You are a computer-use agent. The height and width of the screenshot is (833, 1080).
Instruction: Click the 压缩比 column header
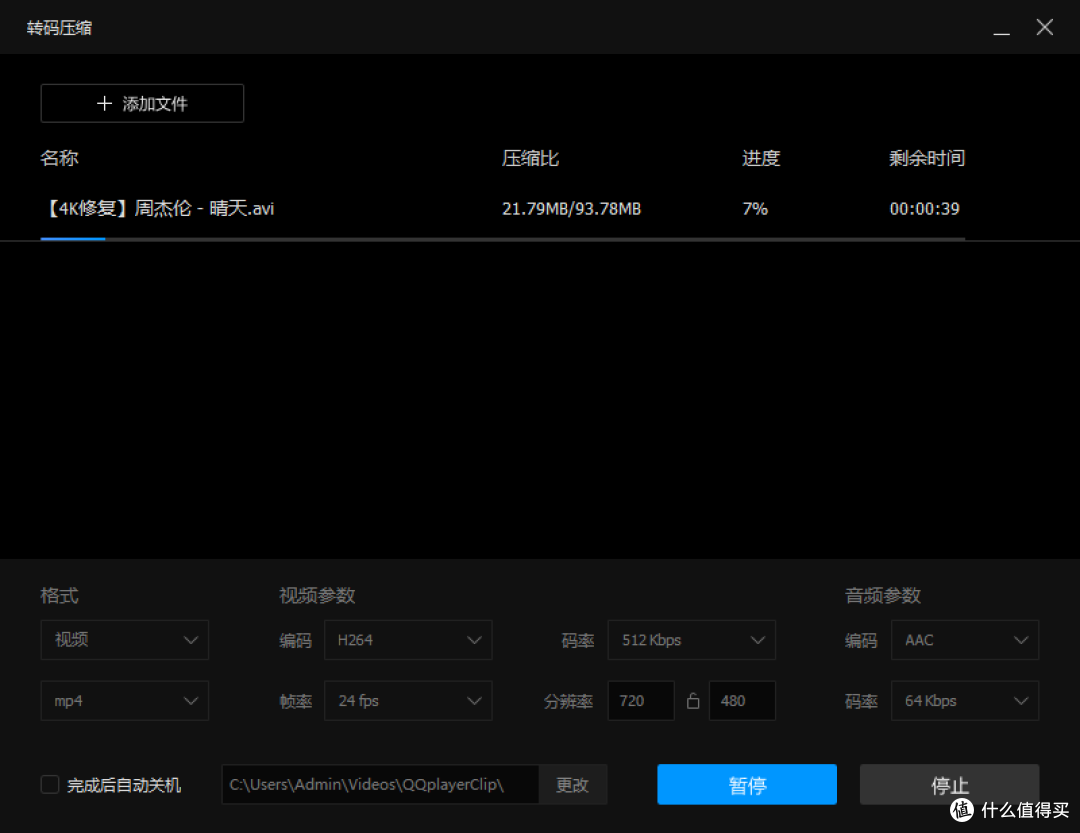pos(530,158)
